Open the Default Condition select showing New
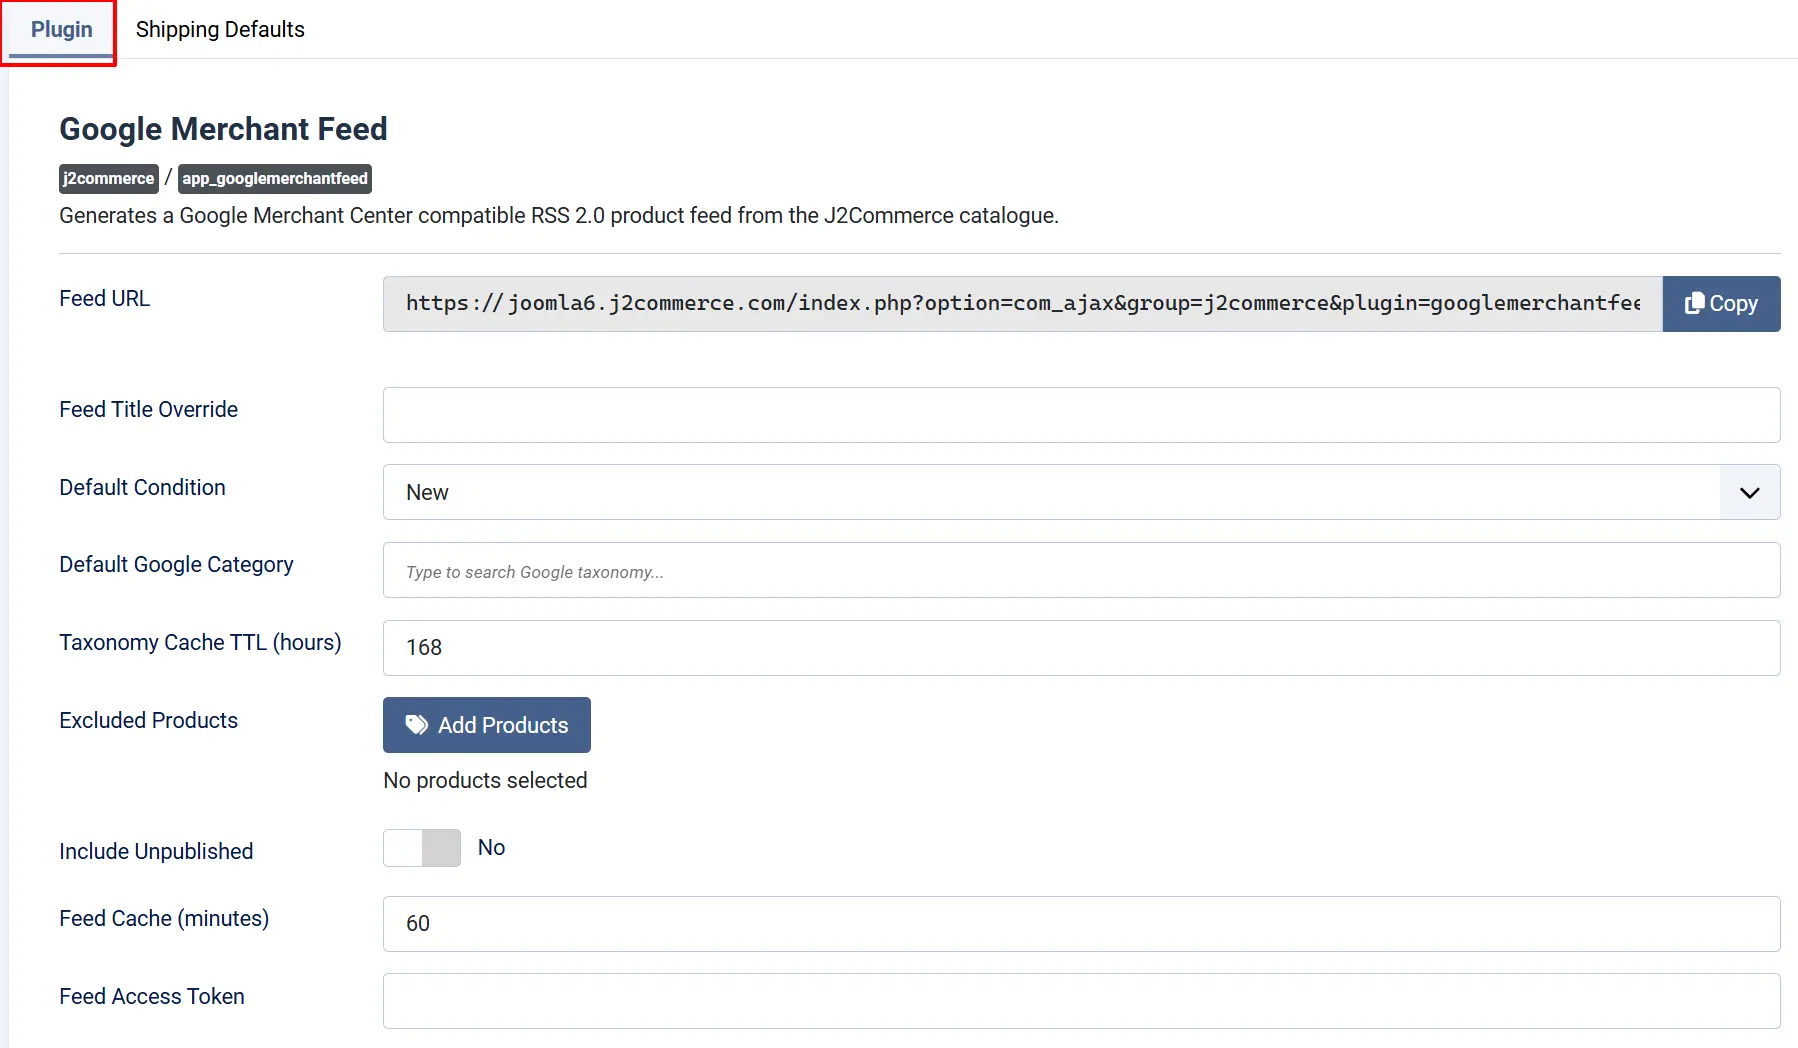The width and height of the screenshot is (1798, 1048). [1081, 492]
